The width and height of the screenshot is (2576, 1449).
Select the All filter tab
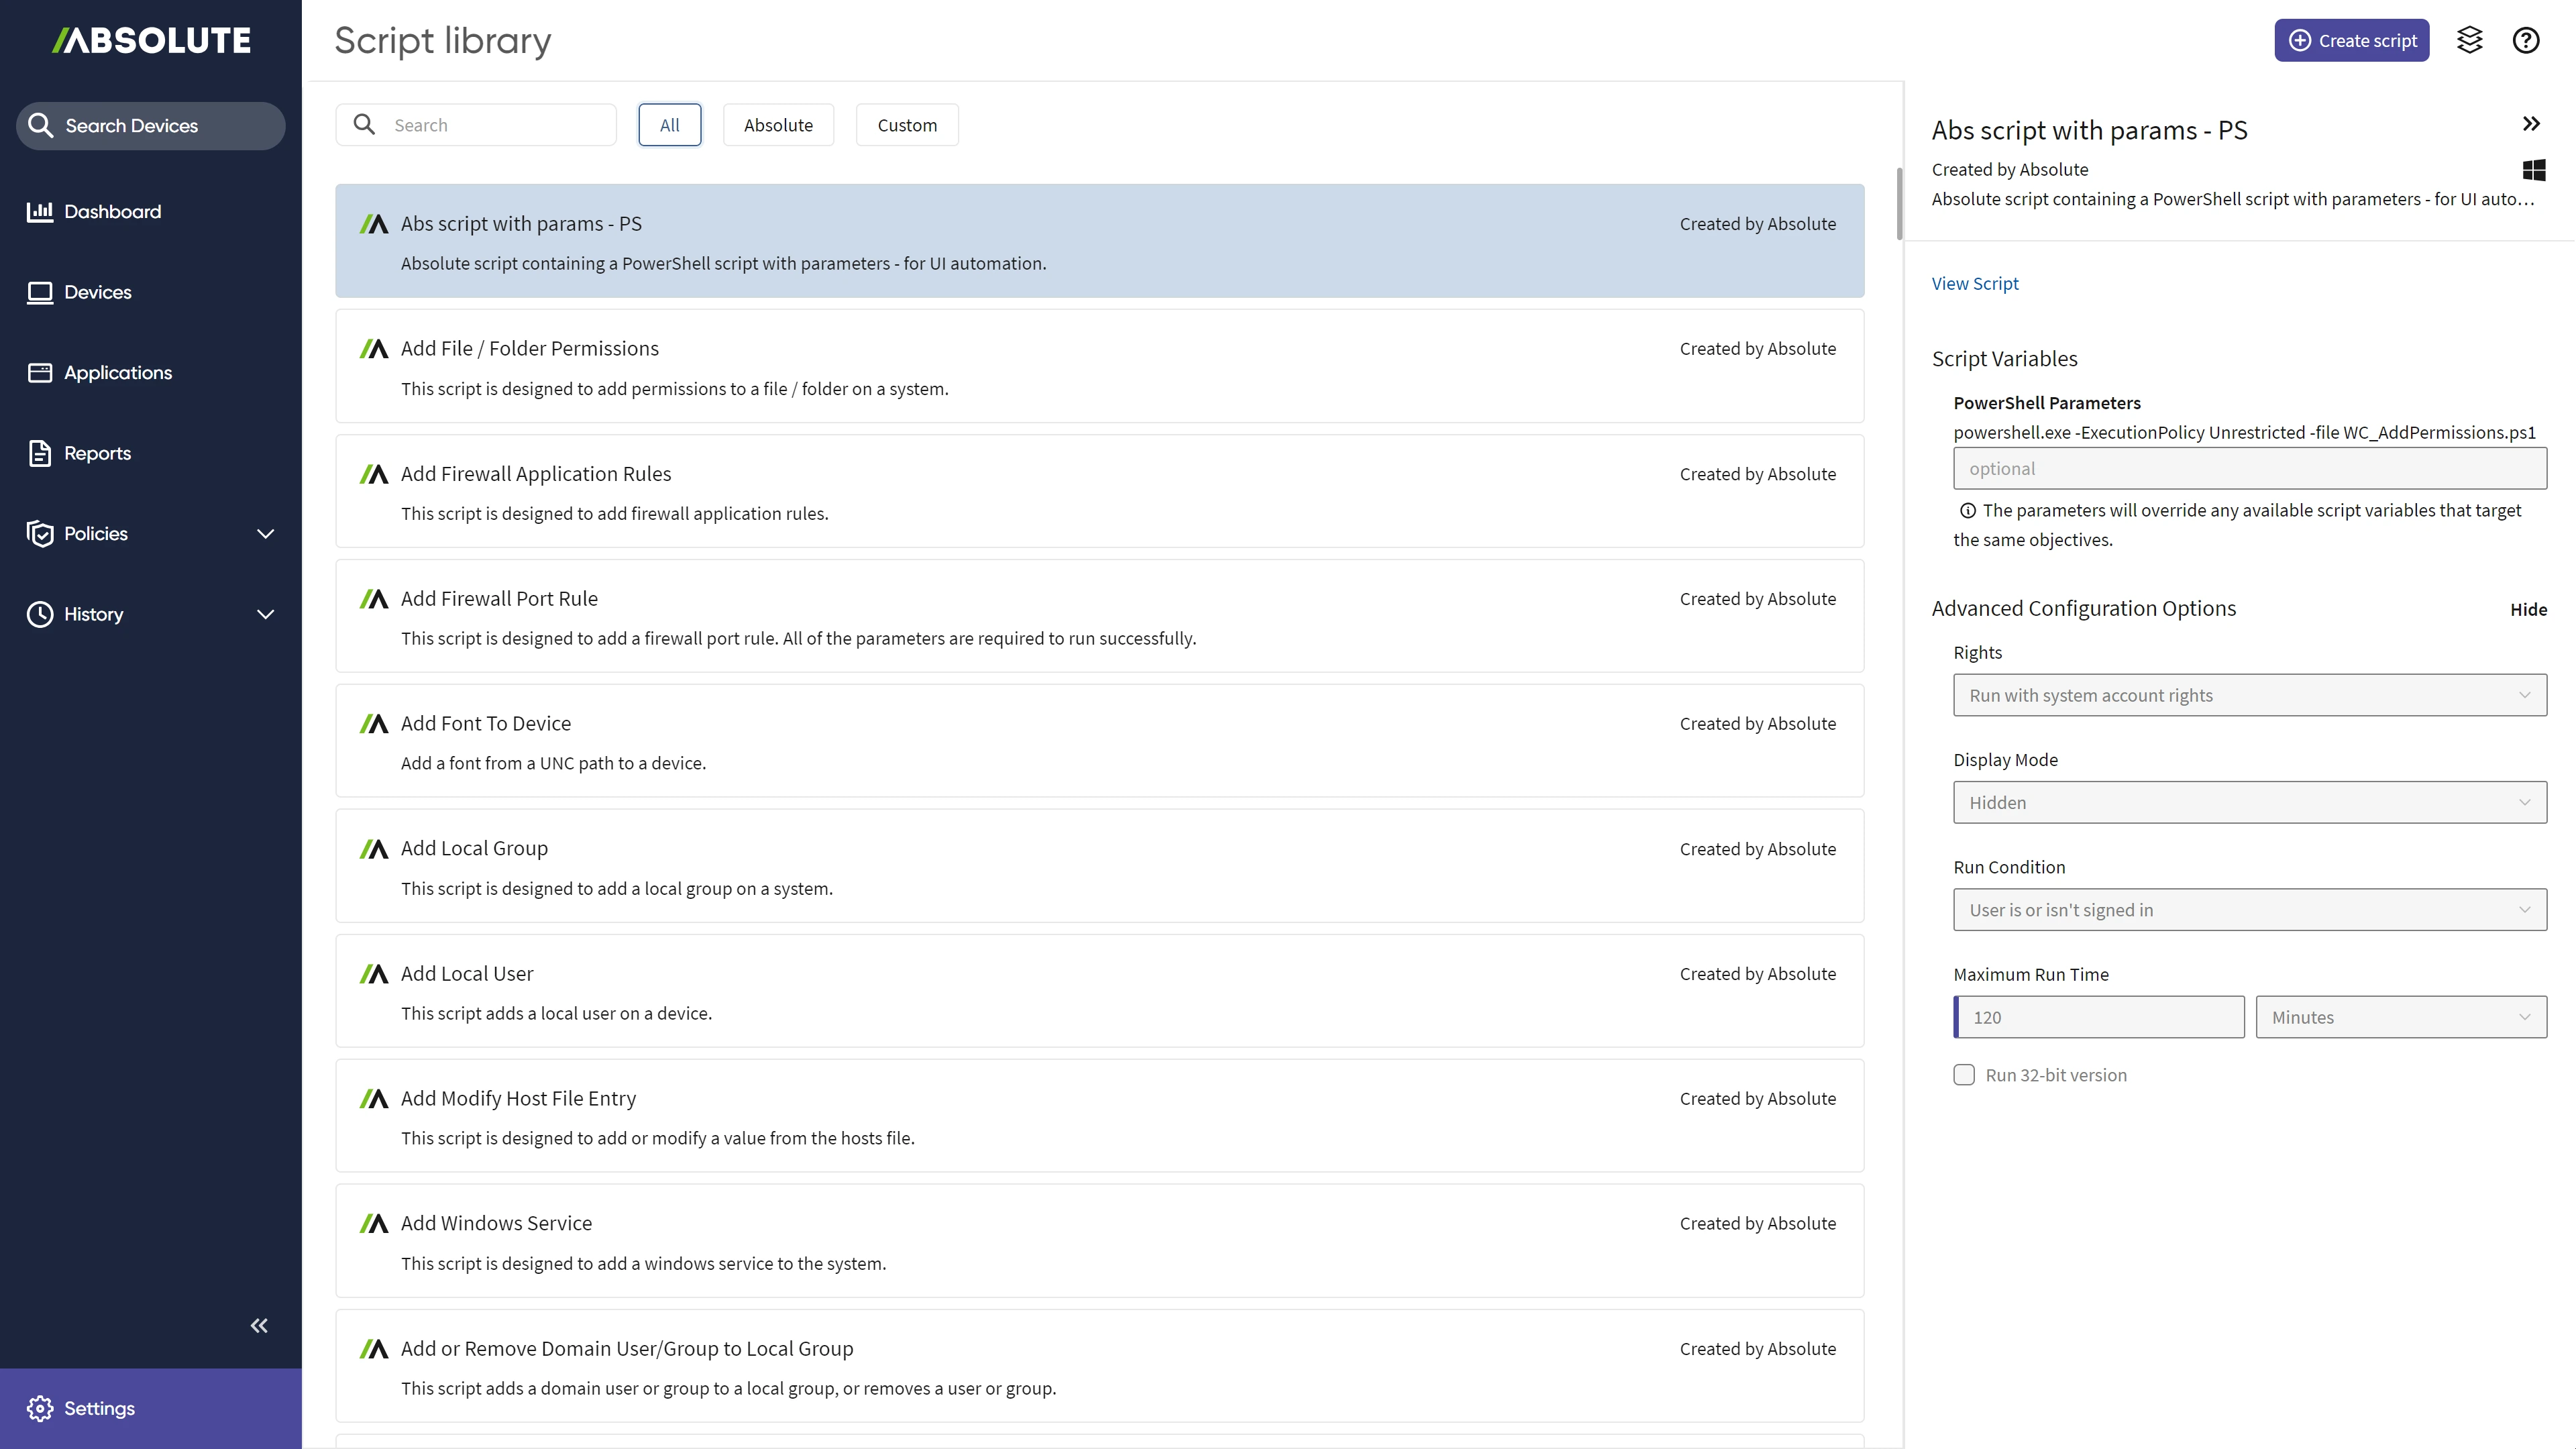(670, 125)
